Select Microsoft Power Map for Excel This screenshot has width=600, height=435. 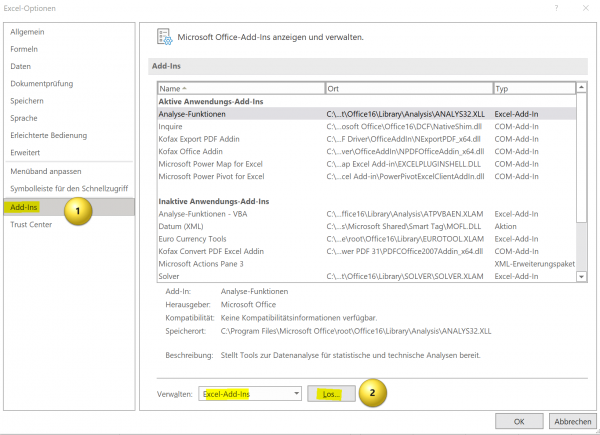pyautogui.click(x=366, y=164)
